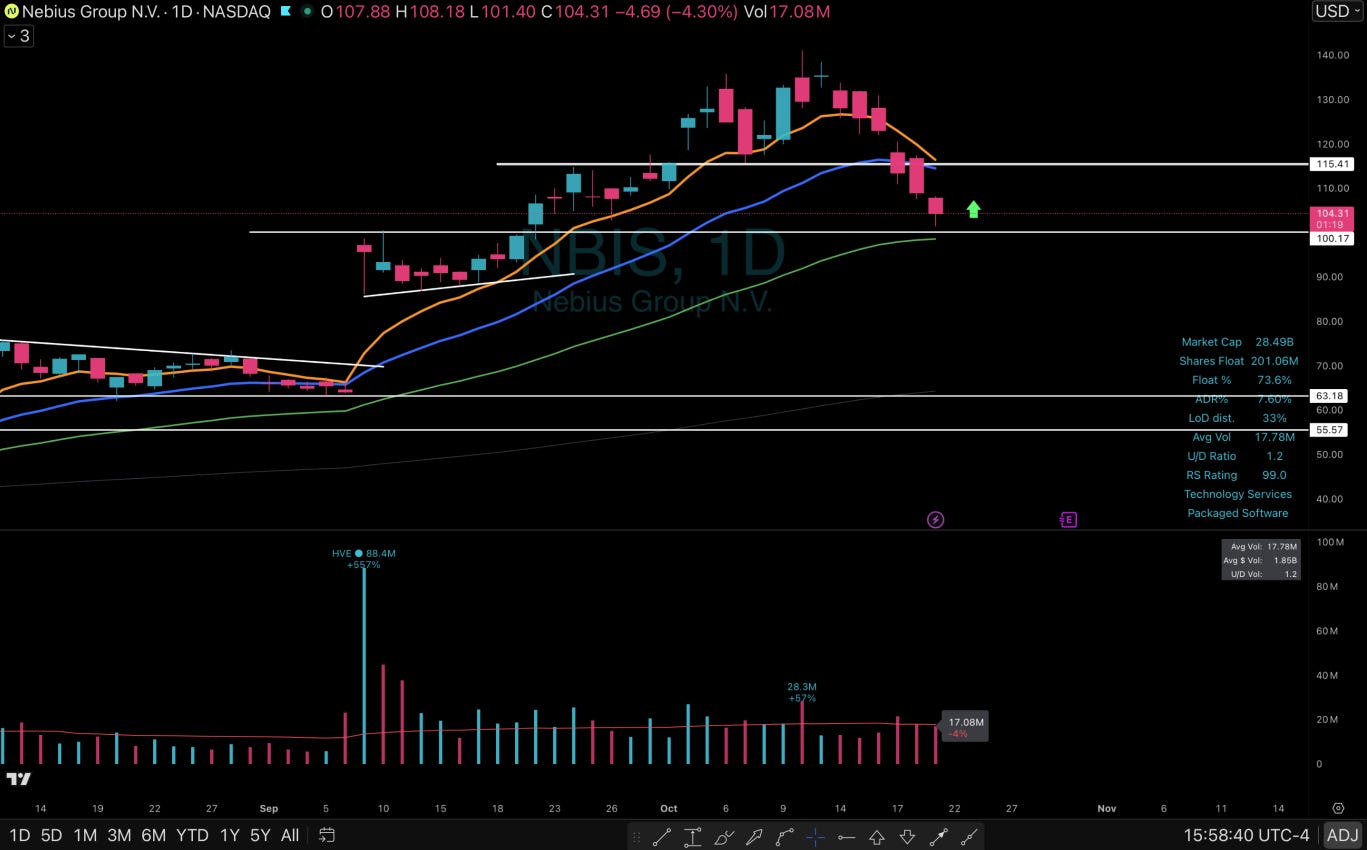The height and width of the screenshot is (850, 1367).
Task: Click the Market Cap 28.49B stat
Action: click(1237, 342)
